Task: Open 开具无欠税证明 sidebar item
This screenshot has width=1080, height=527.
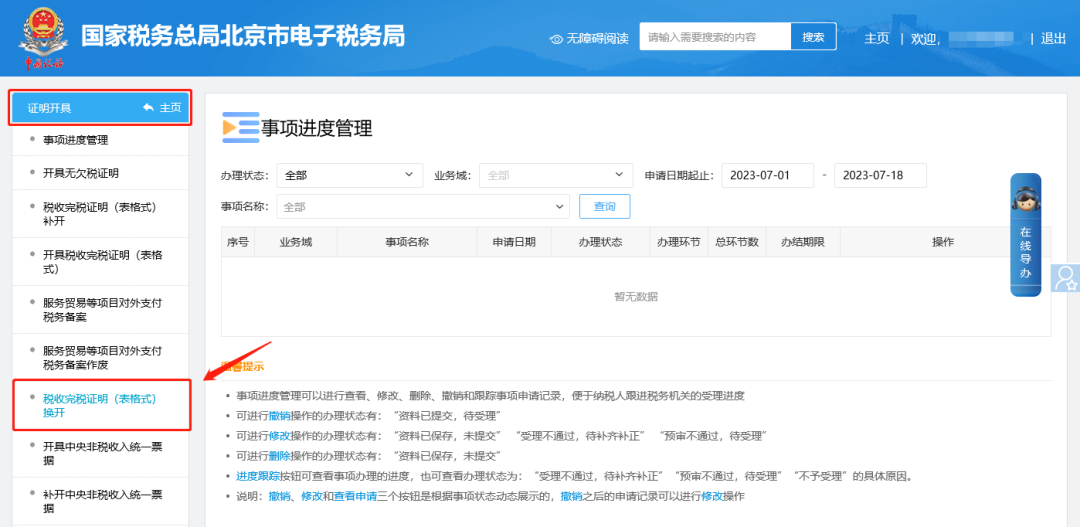Action: coord(81,173)
